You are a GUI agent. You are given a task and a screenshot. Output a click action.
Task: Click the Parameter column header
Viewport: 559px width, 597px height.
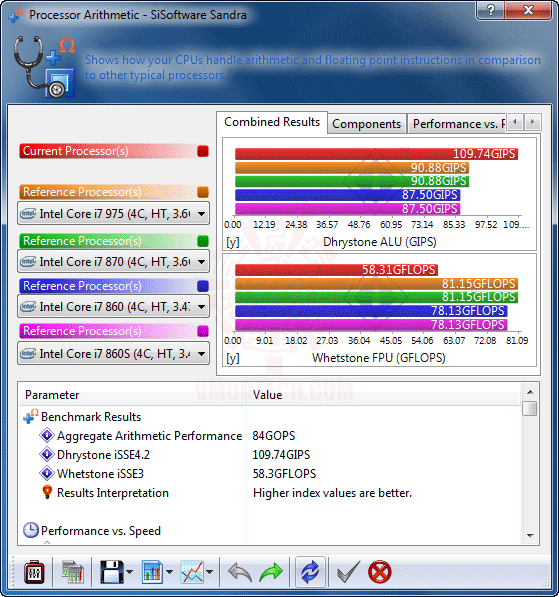(133, 395)
